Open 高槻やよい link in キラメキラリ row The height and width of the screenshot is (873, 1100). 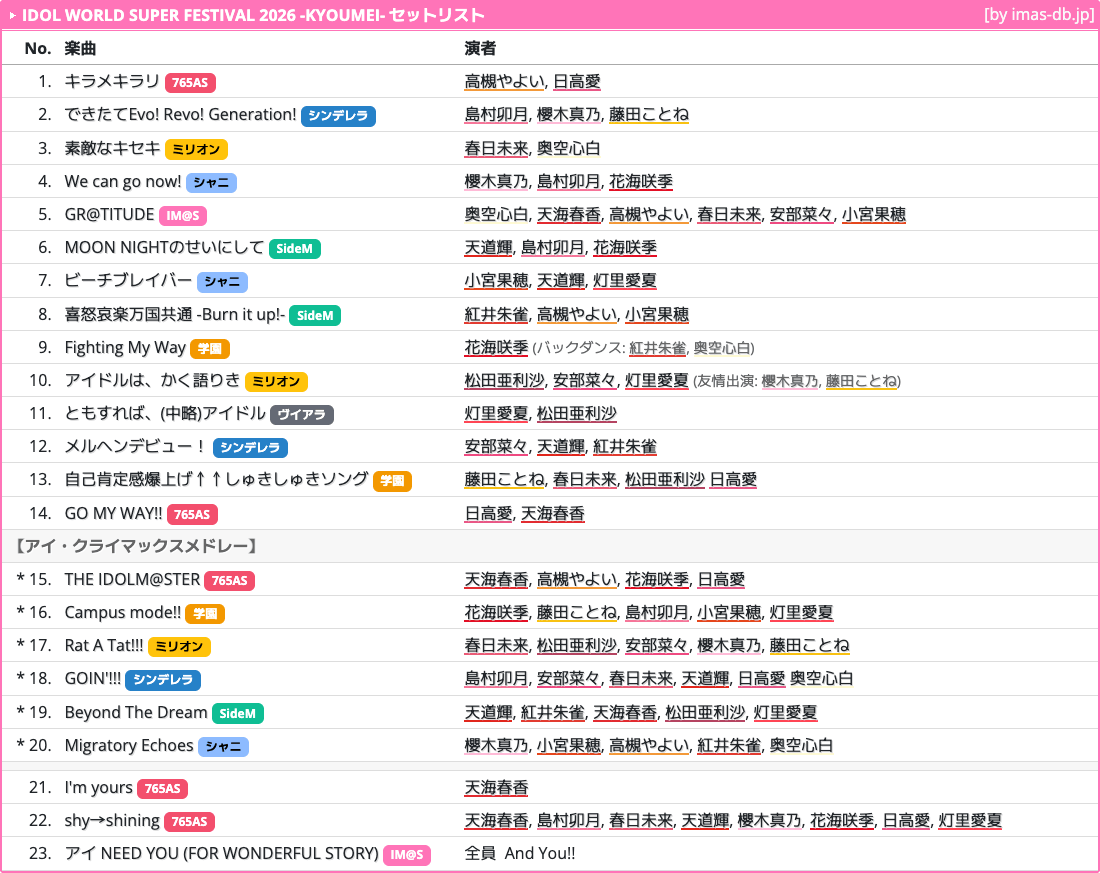click(x=504, y=81)
